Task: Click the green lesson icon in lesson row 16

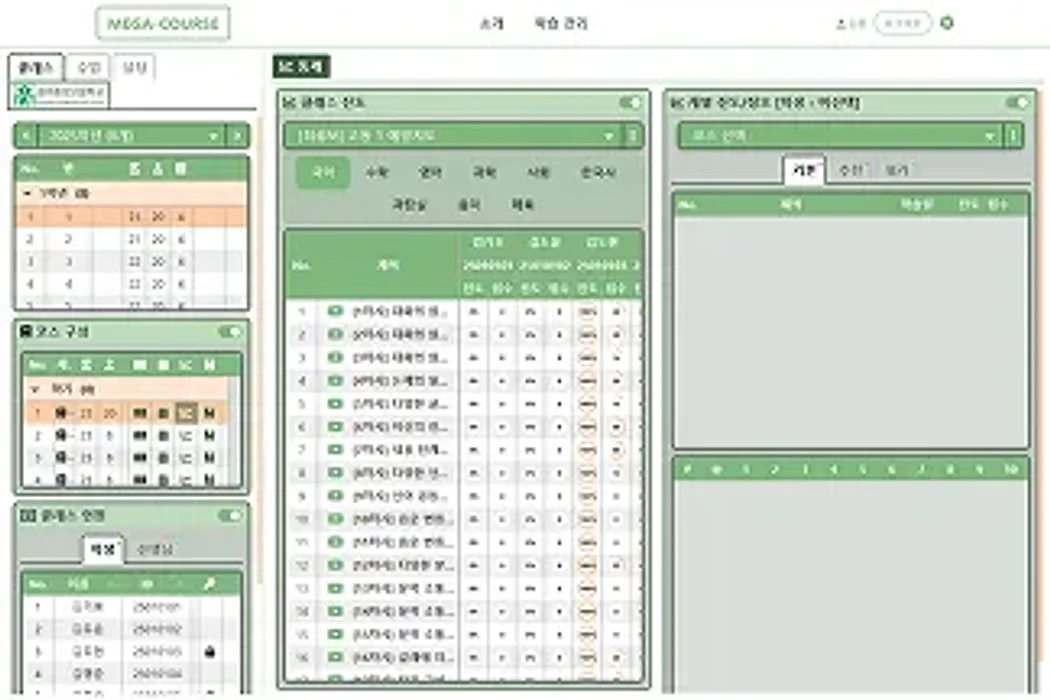Action: click(335, 658)
